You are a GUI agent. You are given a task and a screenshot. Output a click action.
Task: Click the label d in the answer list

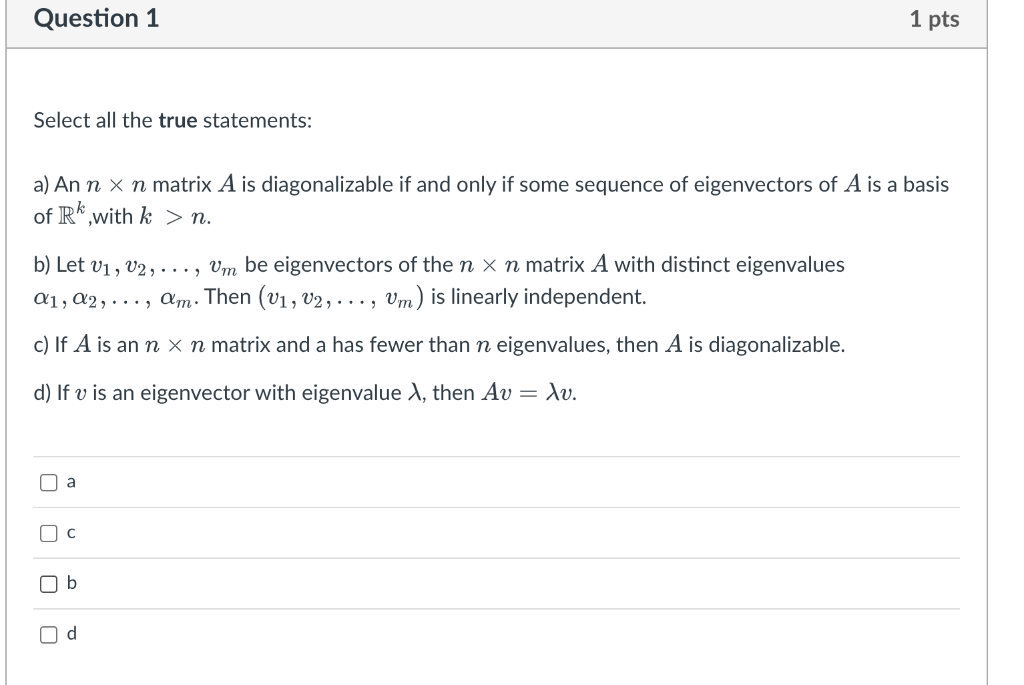(x=69, y=632)
